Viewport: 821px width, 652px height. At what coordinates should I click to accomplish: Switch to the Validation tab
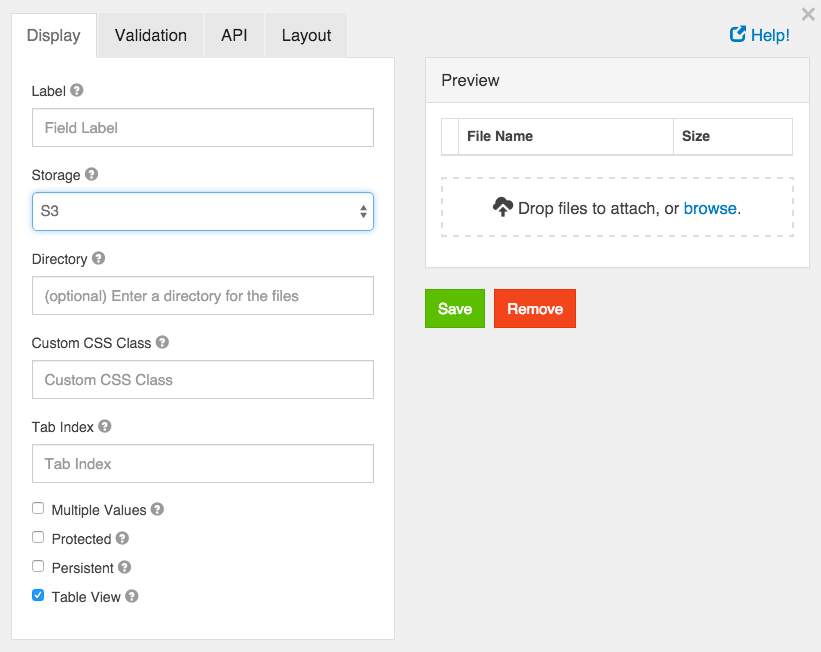click(150, 35)
